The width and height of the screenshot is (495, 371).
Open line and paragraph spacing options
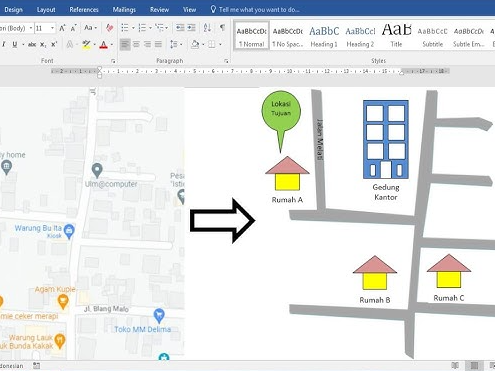point(176,44)
